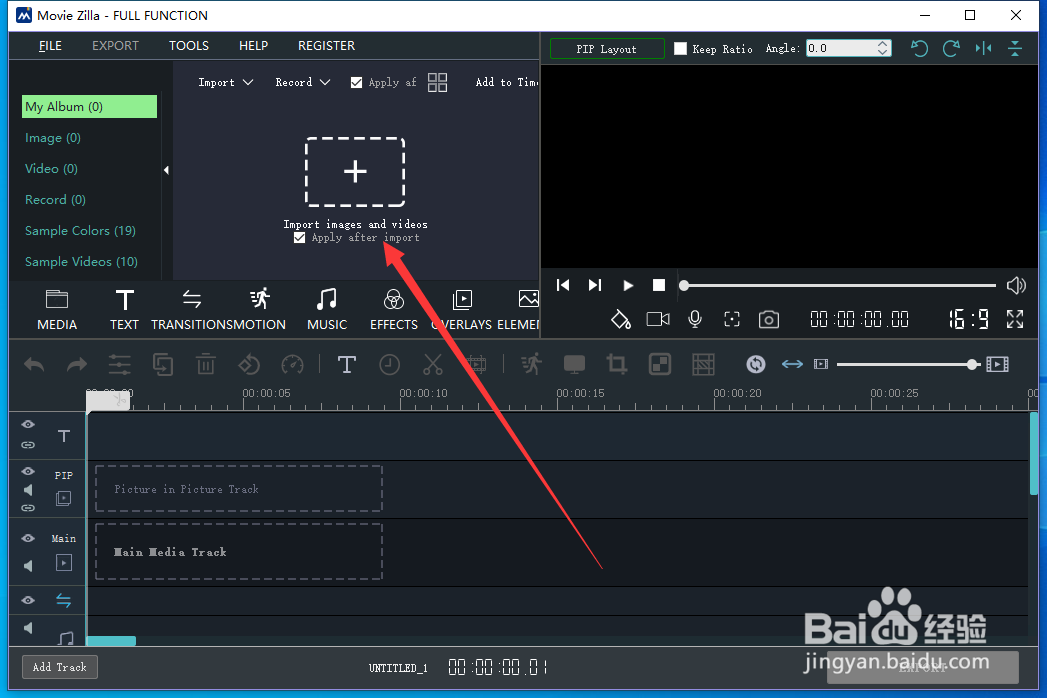The height and width of the screenshot is (698, 1047).
Task: Switch to thumbnail grid view
Action: 437,83
